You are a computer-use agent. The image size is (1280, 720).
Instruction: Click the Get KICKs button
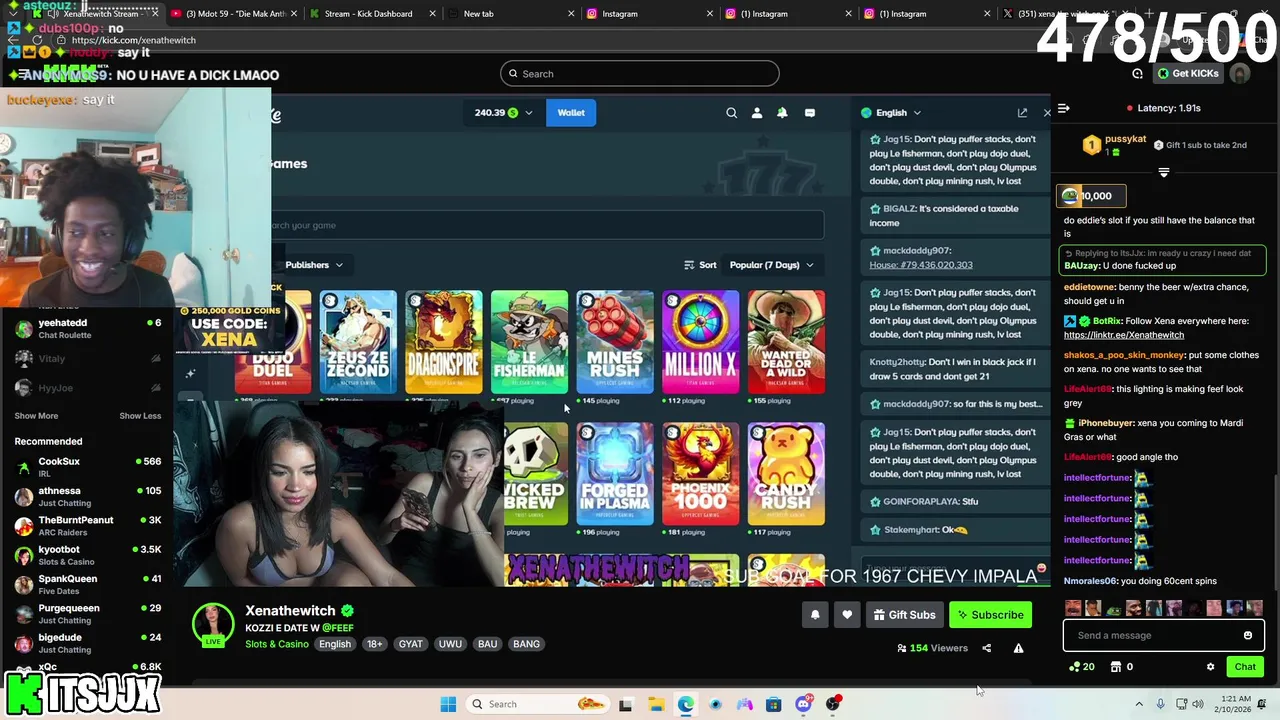[1188, 73]
